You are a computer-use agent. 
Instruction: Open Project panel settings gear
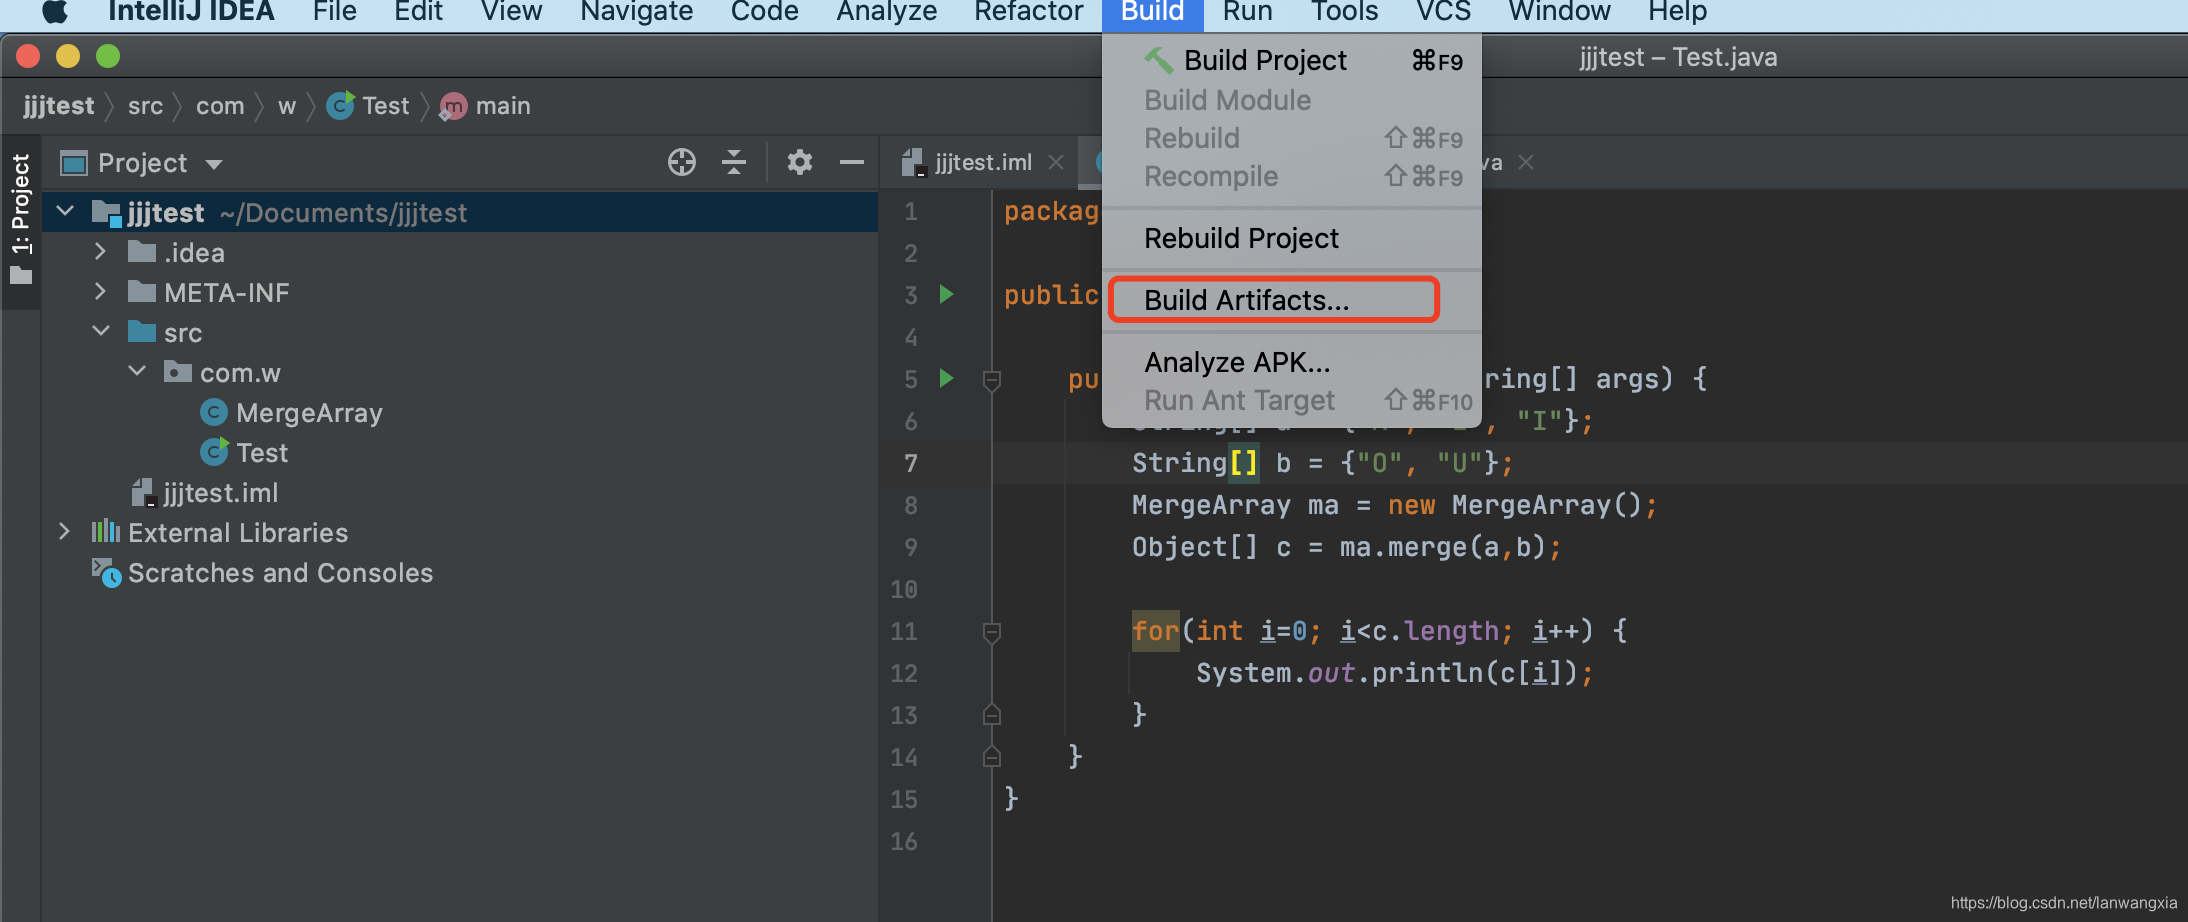(x=799, y=162)
